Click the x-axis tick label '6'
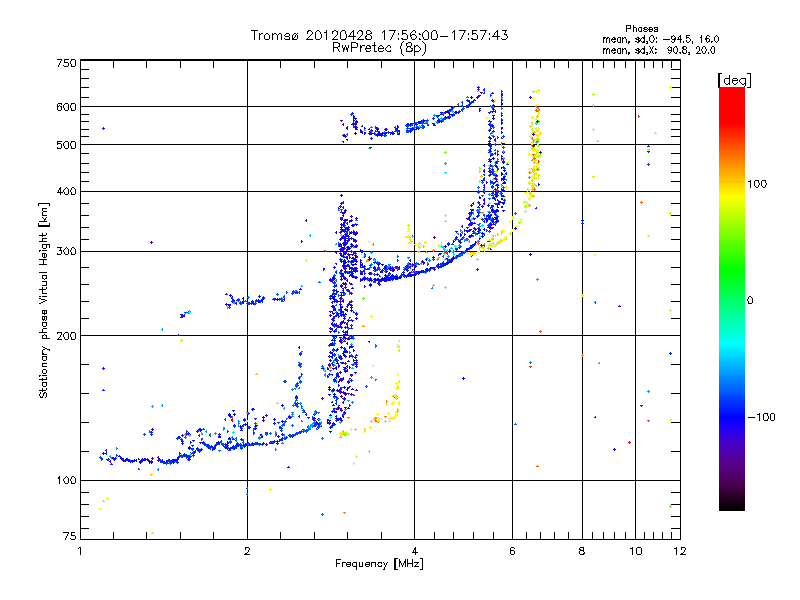 512,551
